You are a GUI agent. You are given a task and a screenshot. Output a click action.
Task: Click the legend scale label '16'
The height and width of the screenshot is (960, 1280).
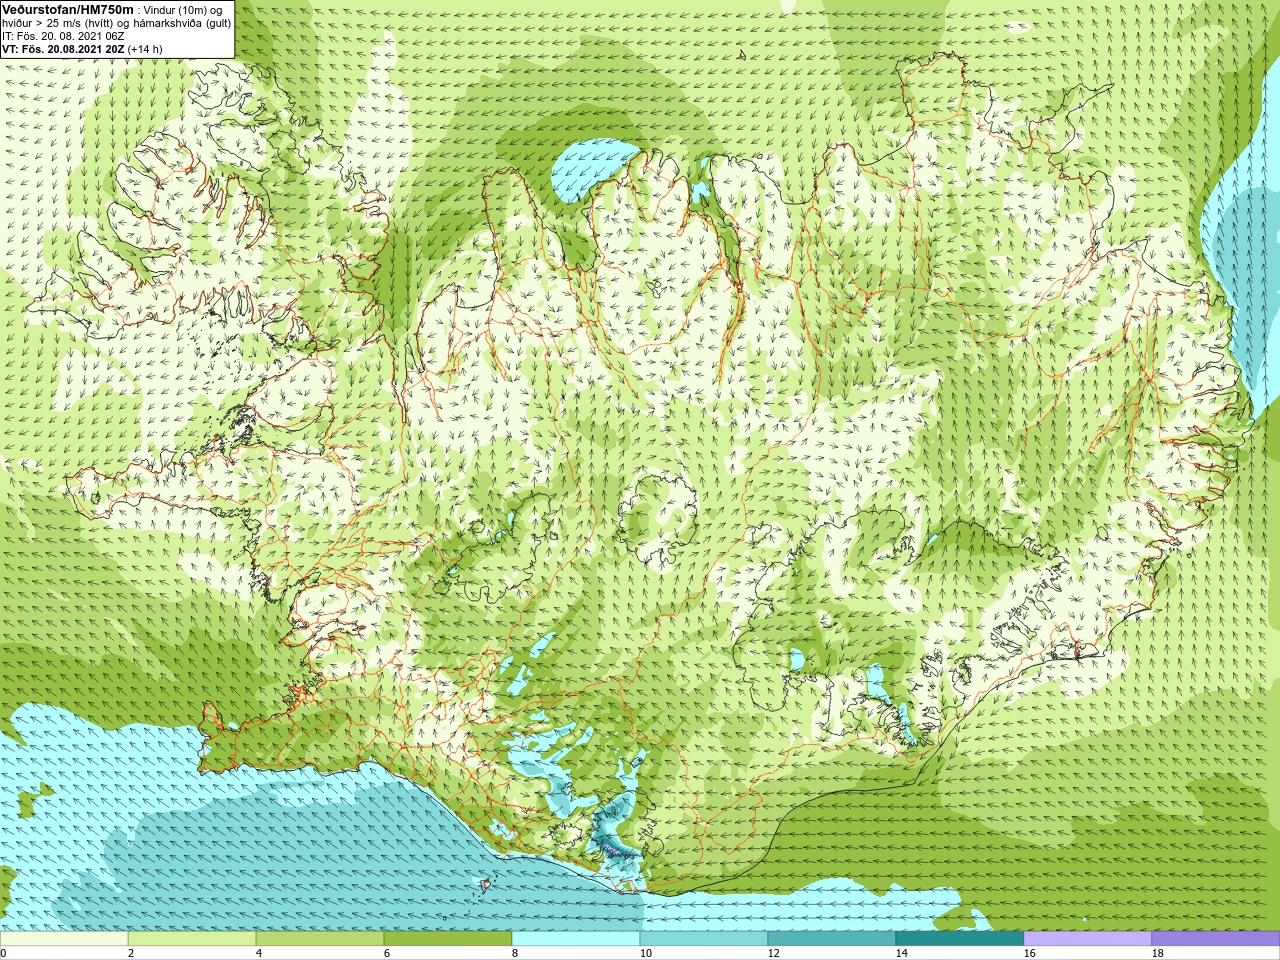click(1029, 953)
